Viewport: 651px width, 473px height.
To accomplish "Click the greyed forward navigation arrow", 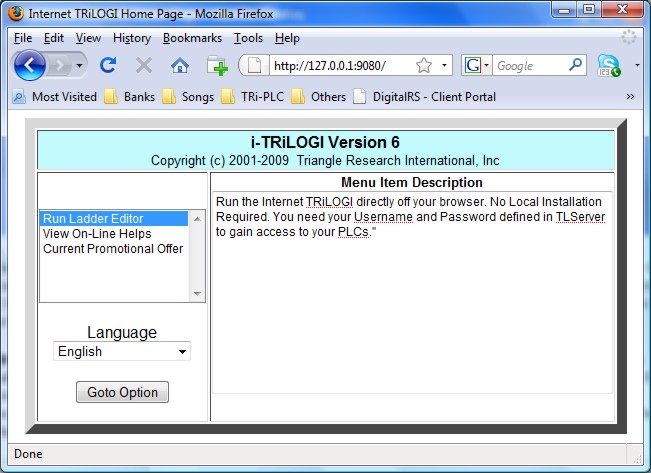I will tap(59, 65).
